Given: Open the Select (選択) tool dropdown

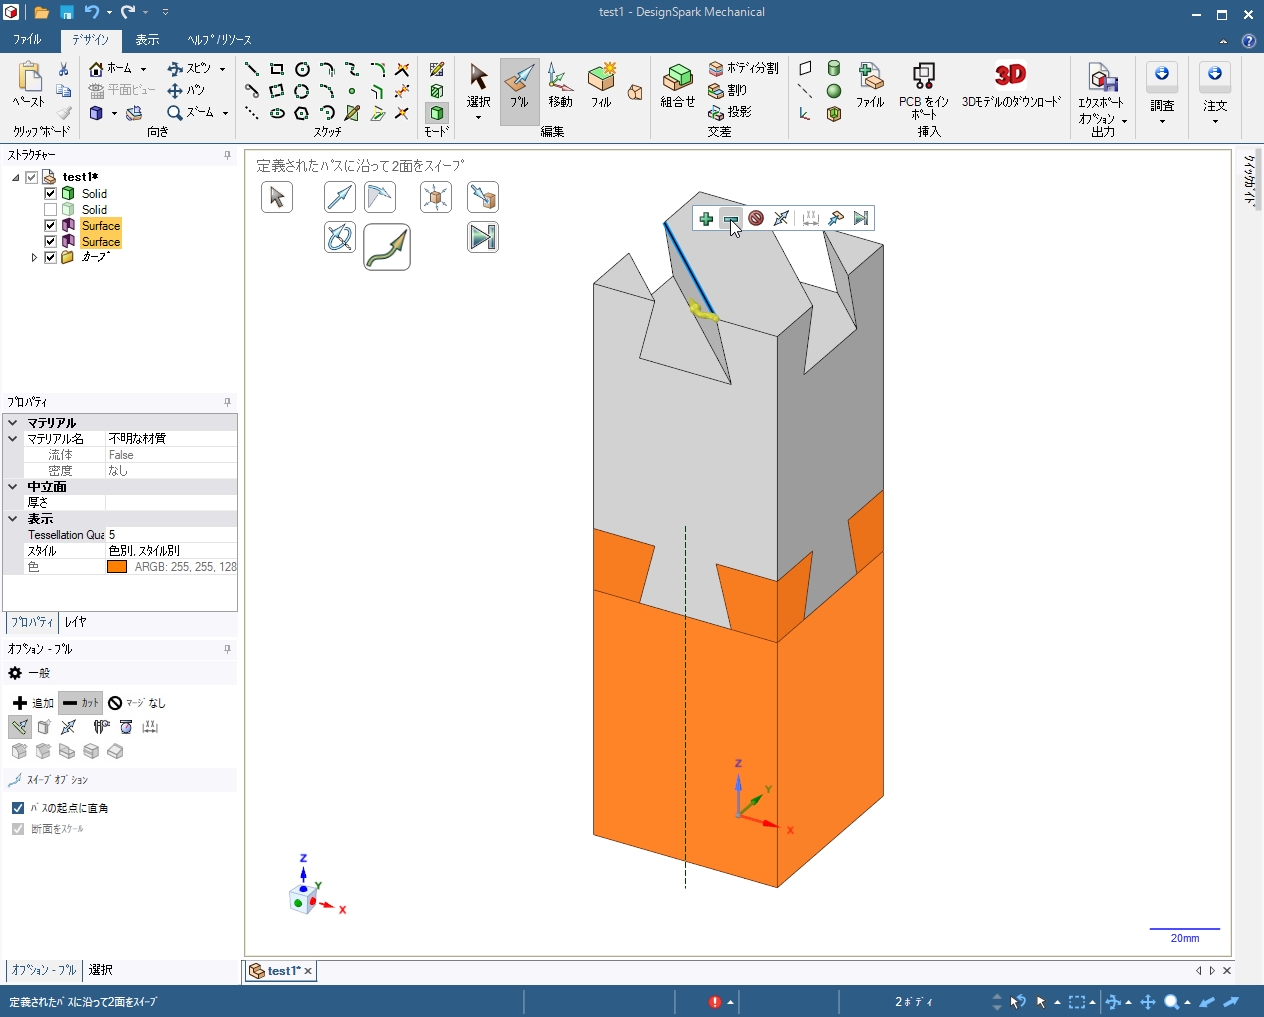Looking at the screenshot, I should click(x=478, y=118).
